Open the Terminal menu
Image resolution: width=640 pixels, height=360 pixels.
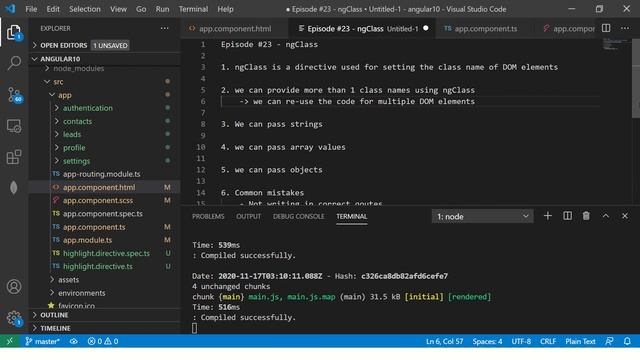193,9
